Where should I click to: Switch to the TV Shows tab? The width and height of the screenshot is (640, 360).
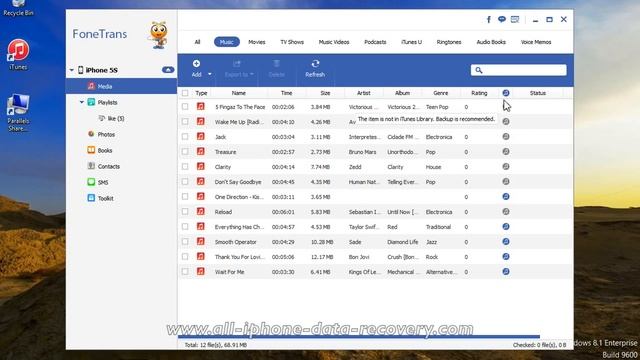[x=292, y=42]
